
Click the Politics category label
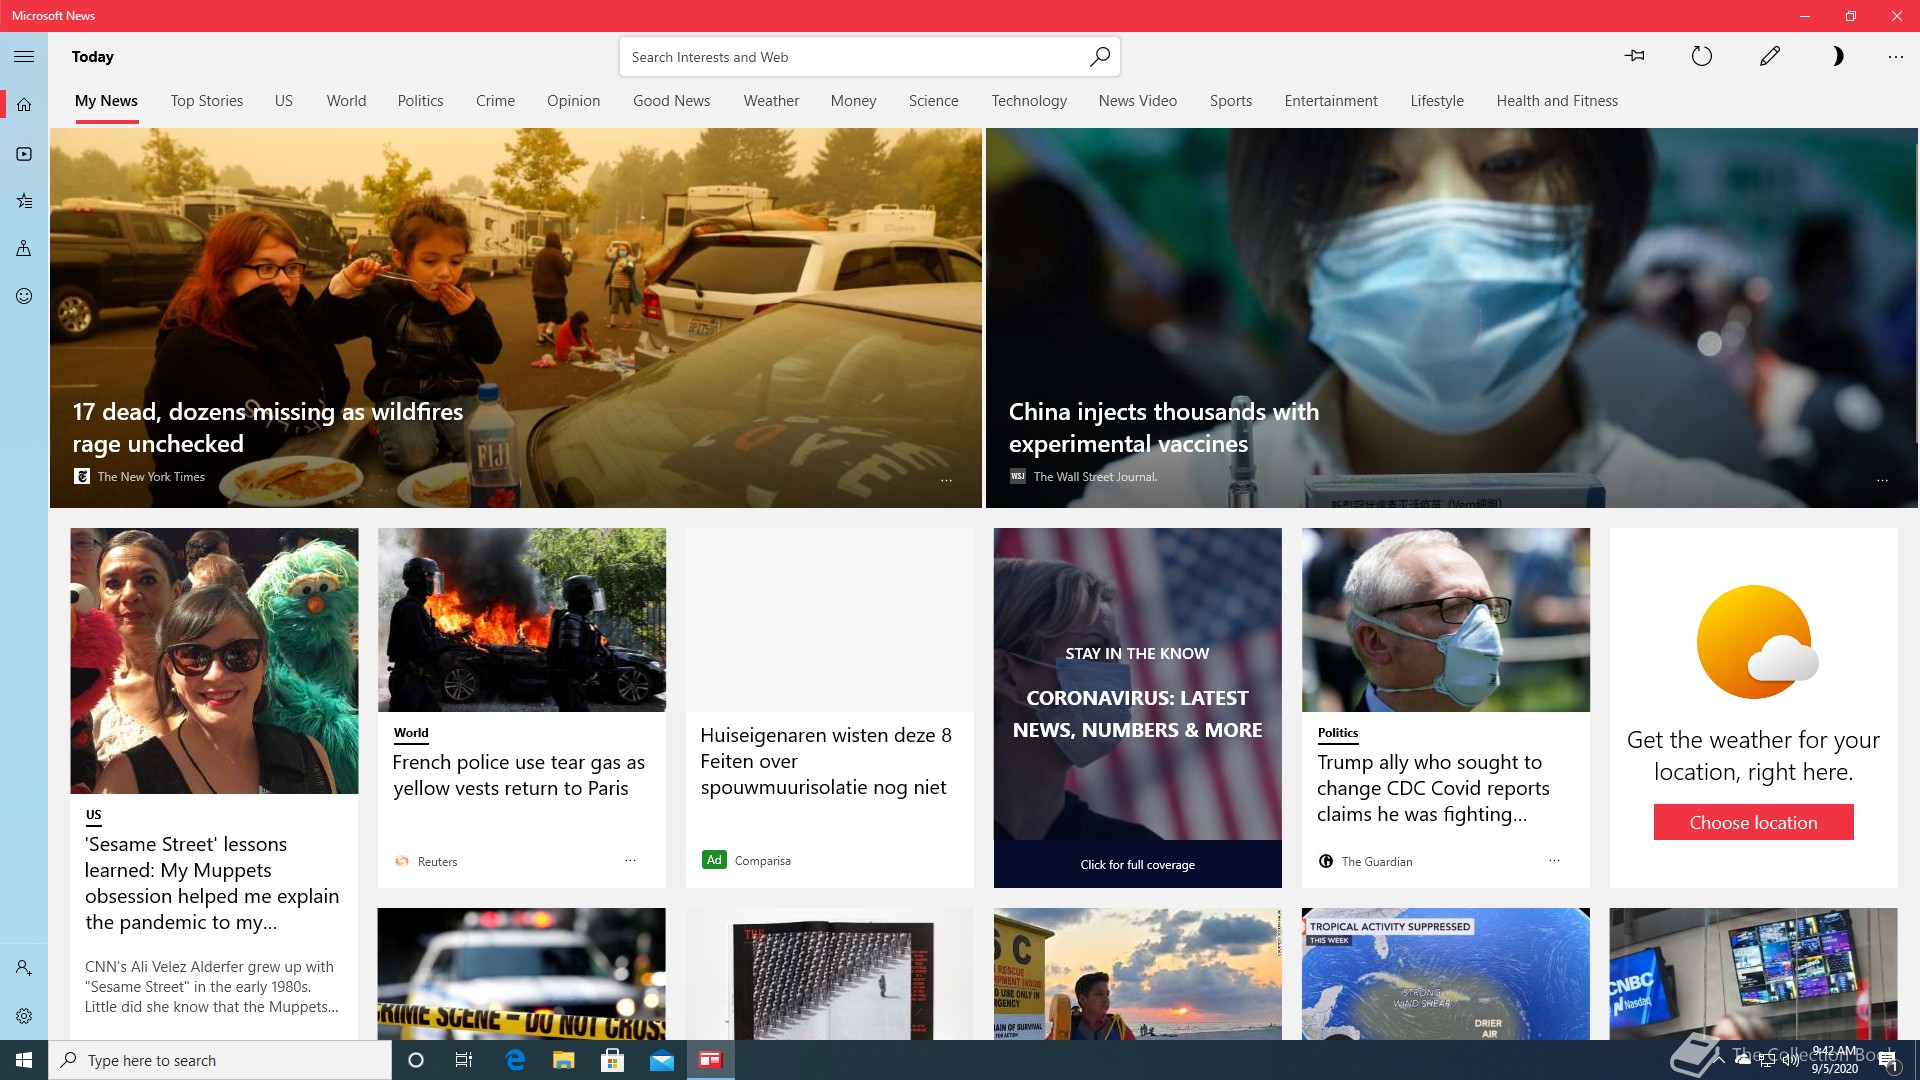click(x=1338, y=733)
